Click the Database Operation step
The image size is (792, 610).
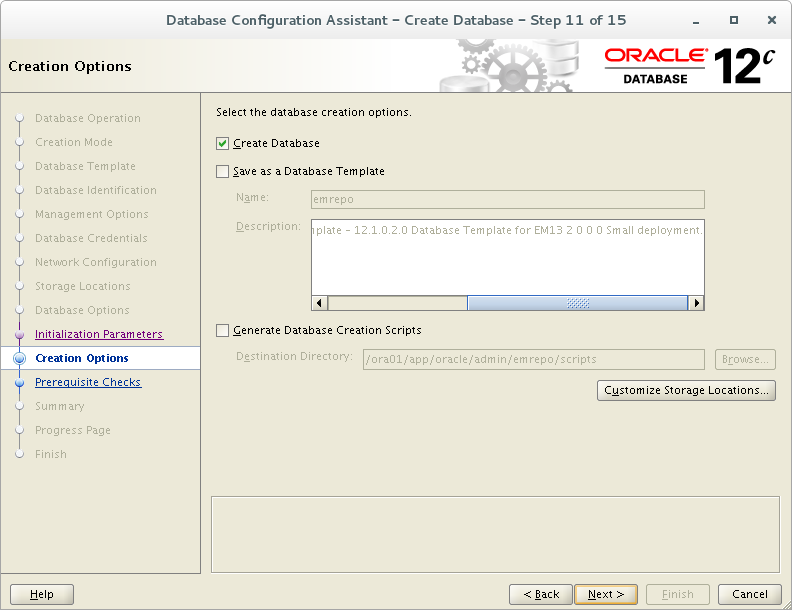click(88, 118)
